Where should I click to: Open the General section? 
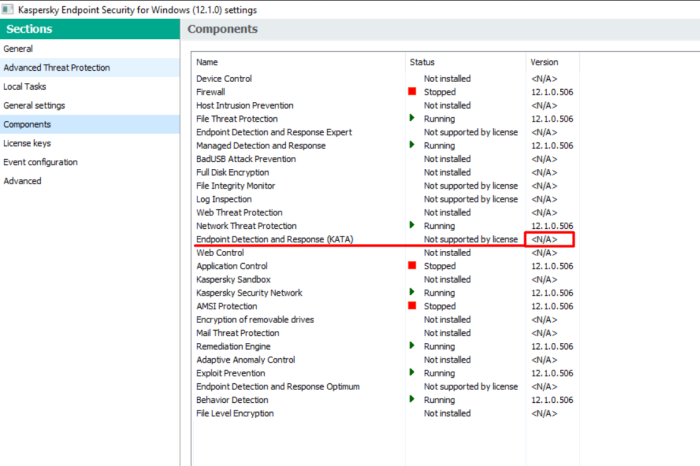coord(18,48)
